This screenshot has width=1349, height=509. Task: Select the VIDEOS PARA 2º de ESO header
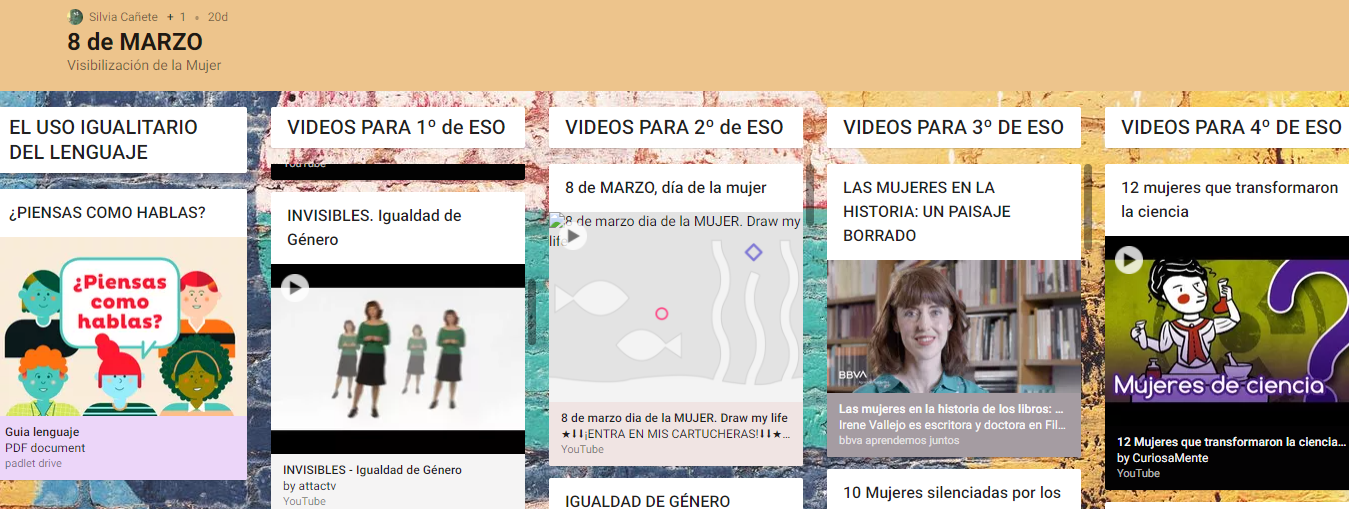tap(674, 127)
